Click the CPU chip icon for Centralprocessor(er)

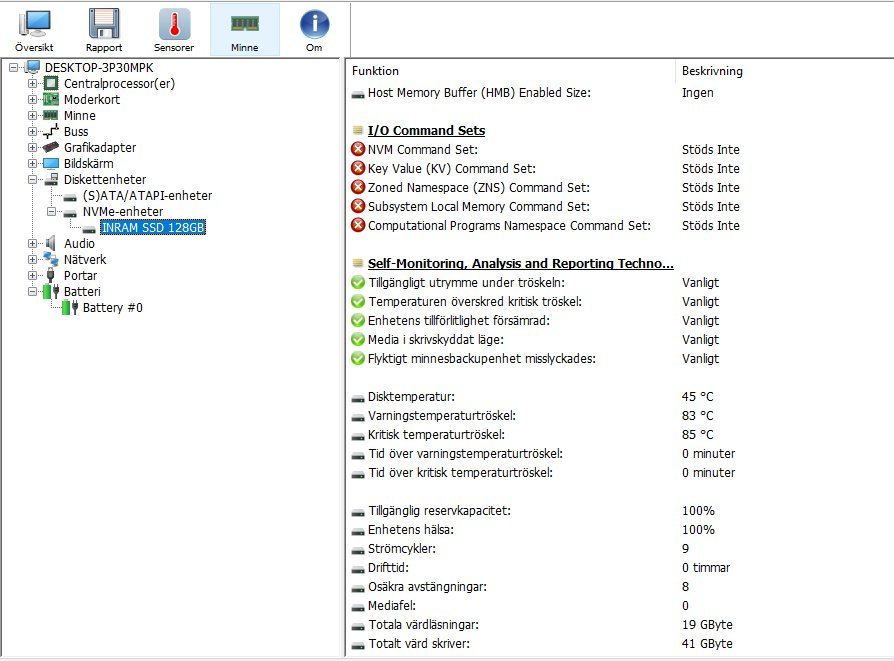click(x=51, y=83)
